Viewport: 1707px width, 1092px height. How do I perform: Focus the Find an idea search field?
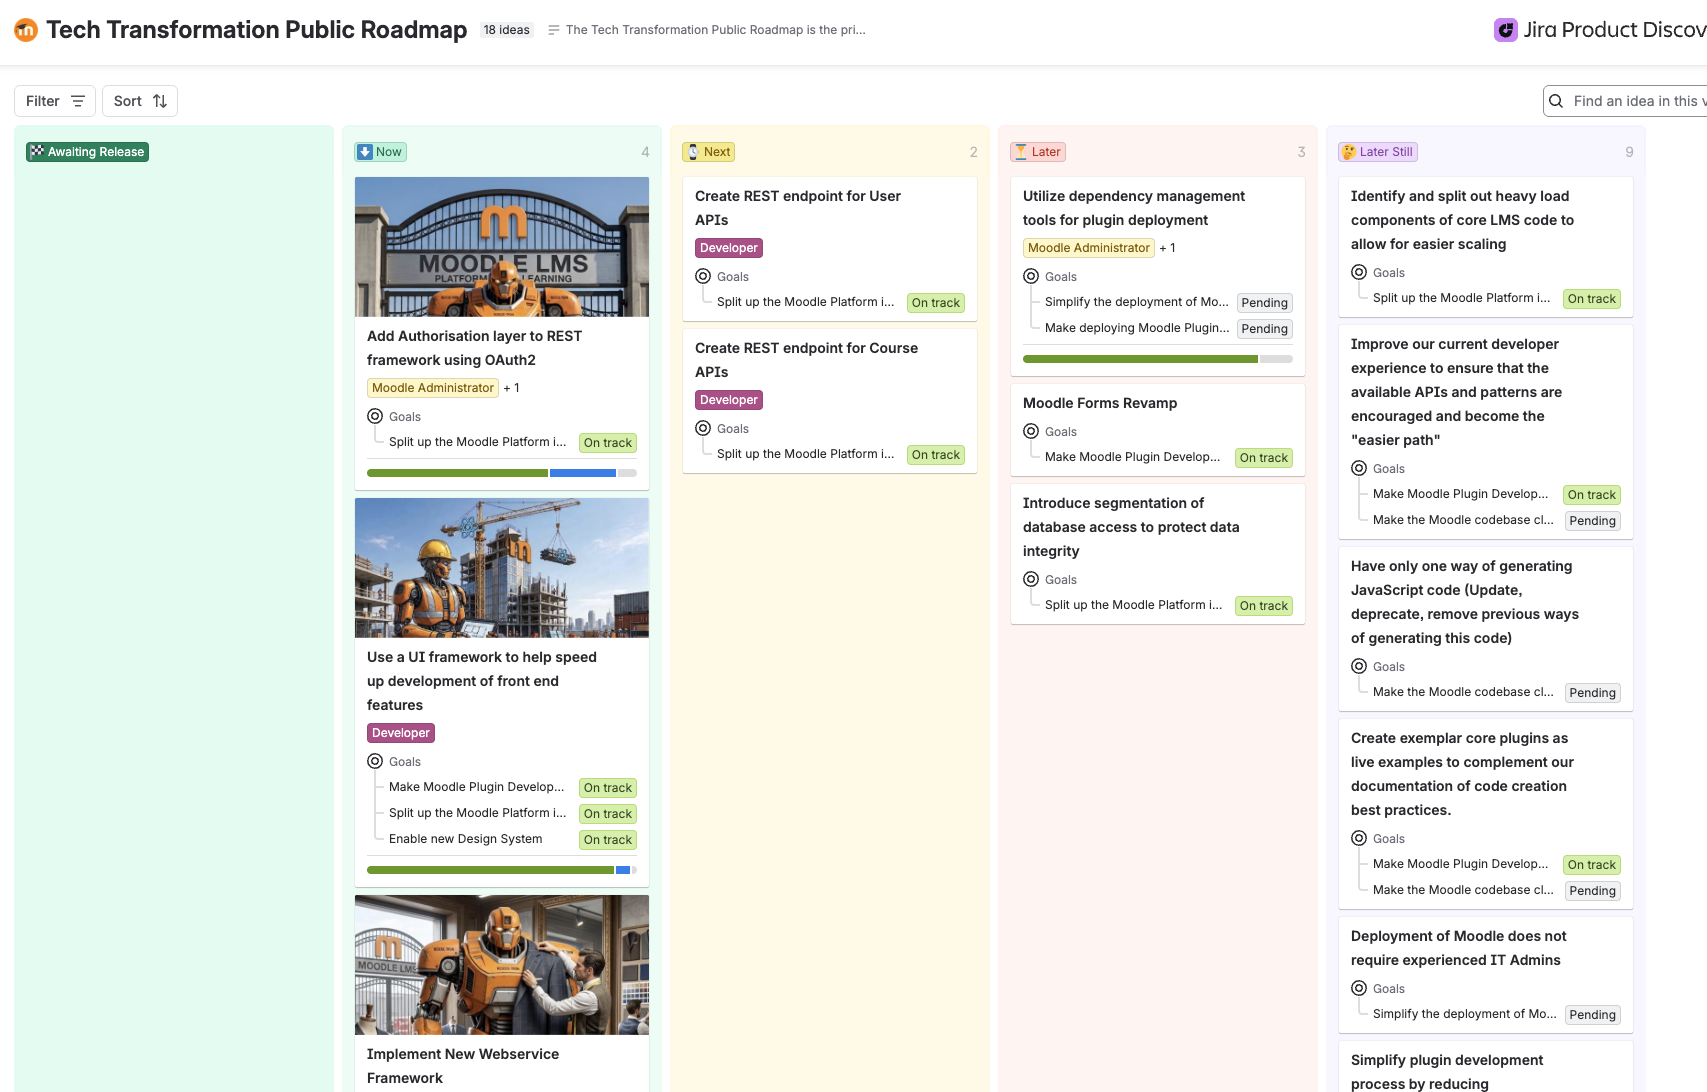[1626, 101]
